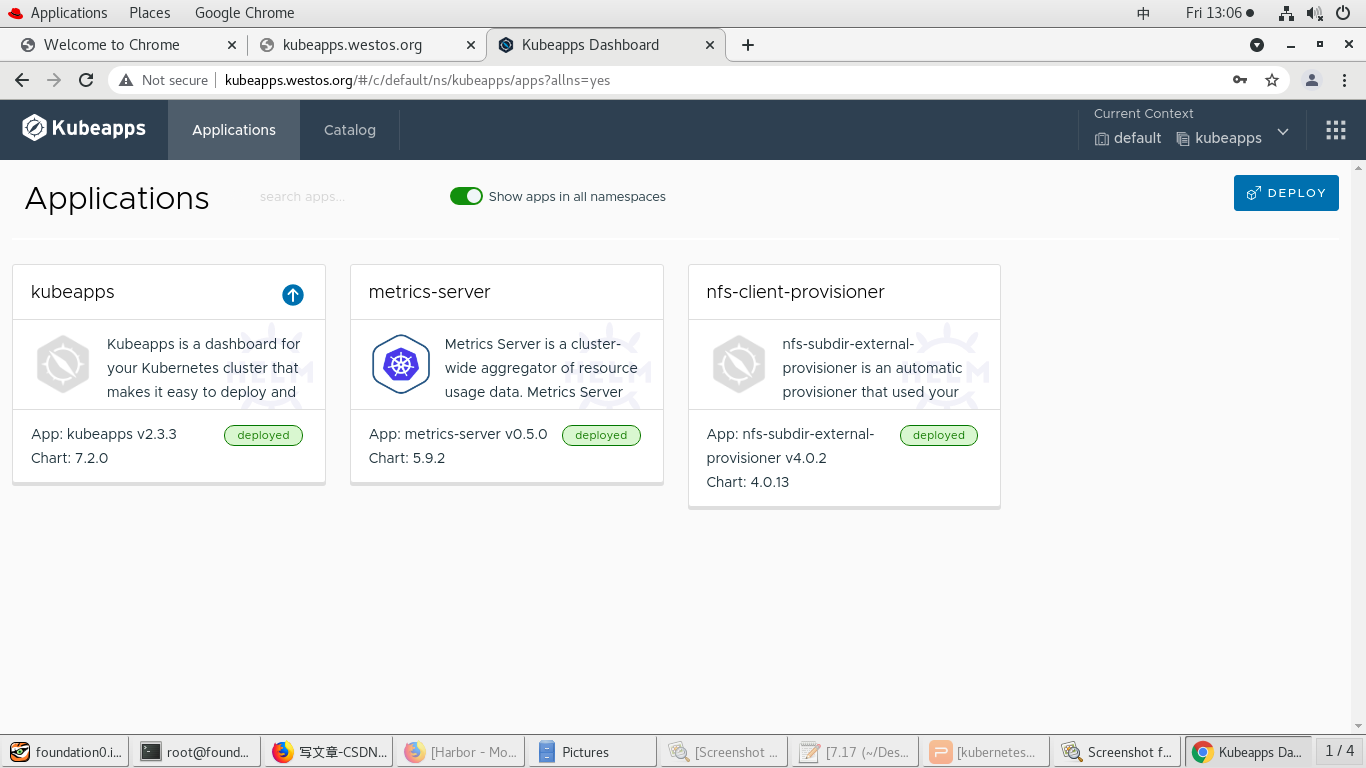Click nfs-client-provisioner card placeholder icon

pos(739,364)
